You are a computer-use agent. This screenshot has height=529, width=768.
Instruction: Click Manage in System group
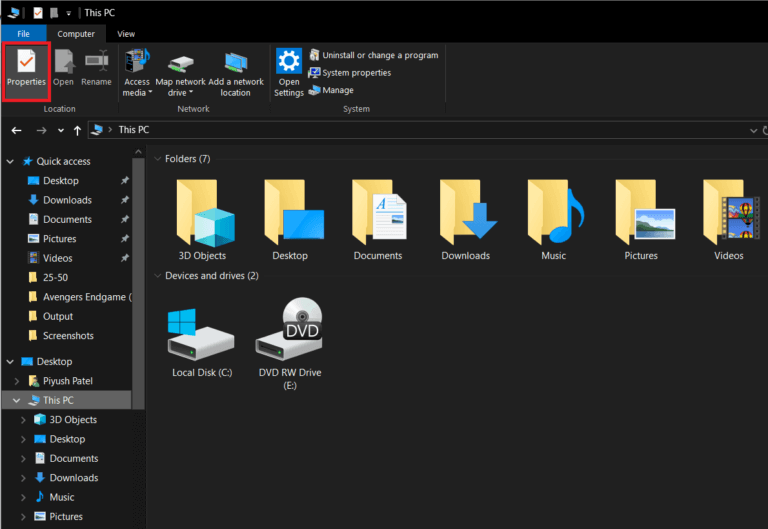[x=331, y=90]
